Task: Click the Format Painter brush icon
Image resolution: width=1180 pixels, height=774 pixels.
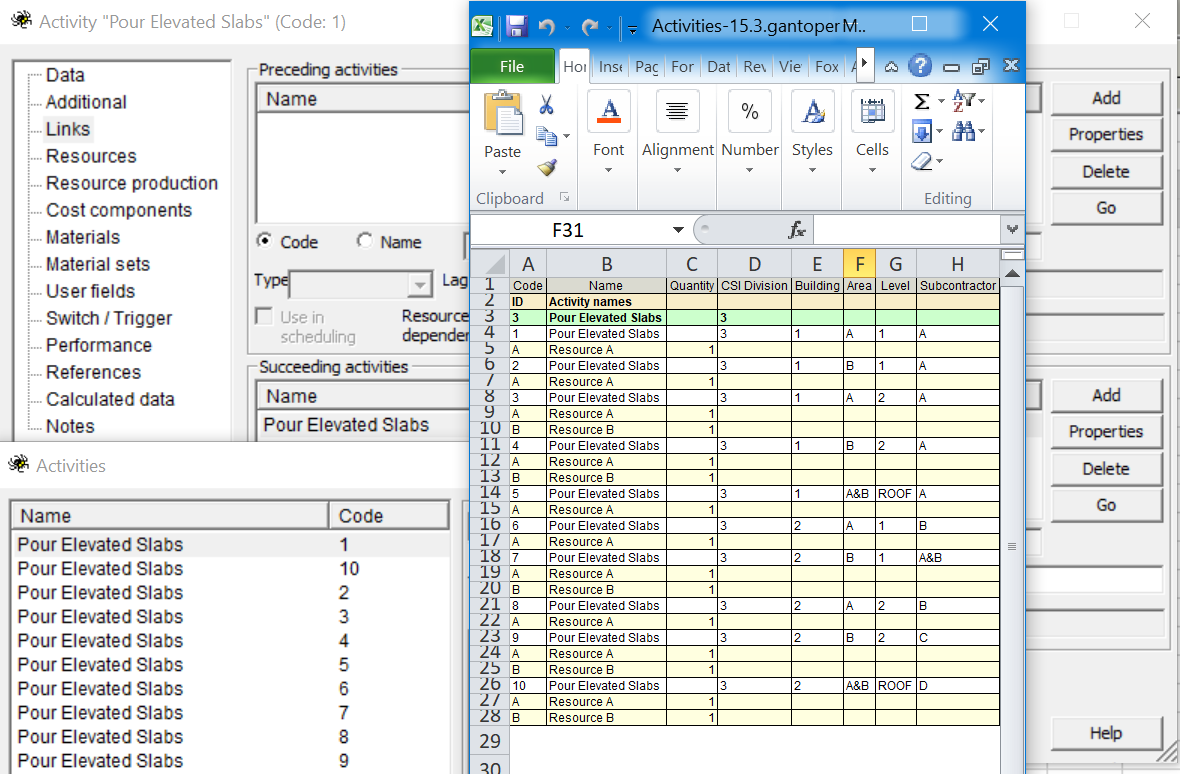Action: tap(547, 167)
